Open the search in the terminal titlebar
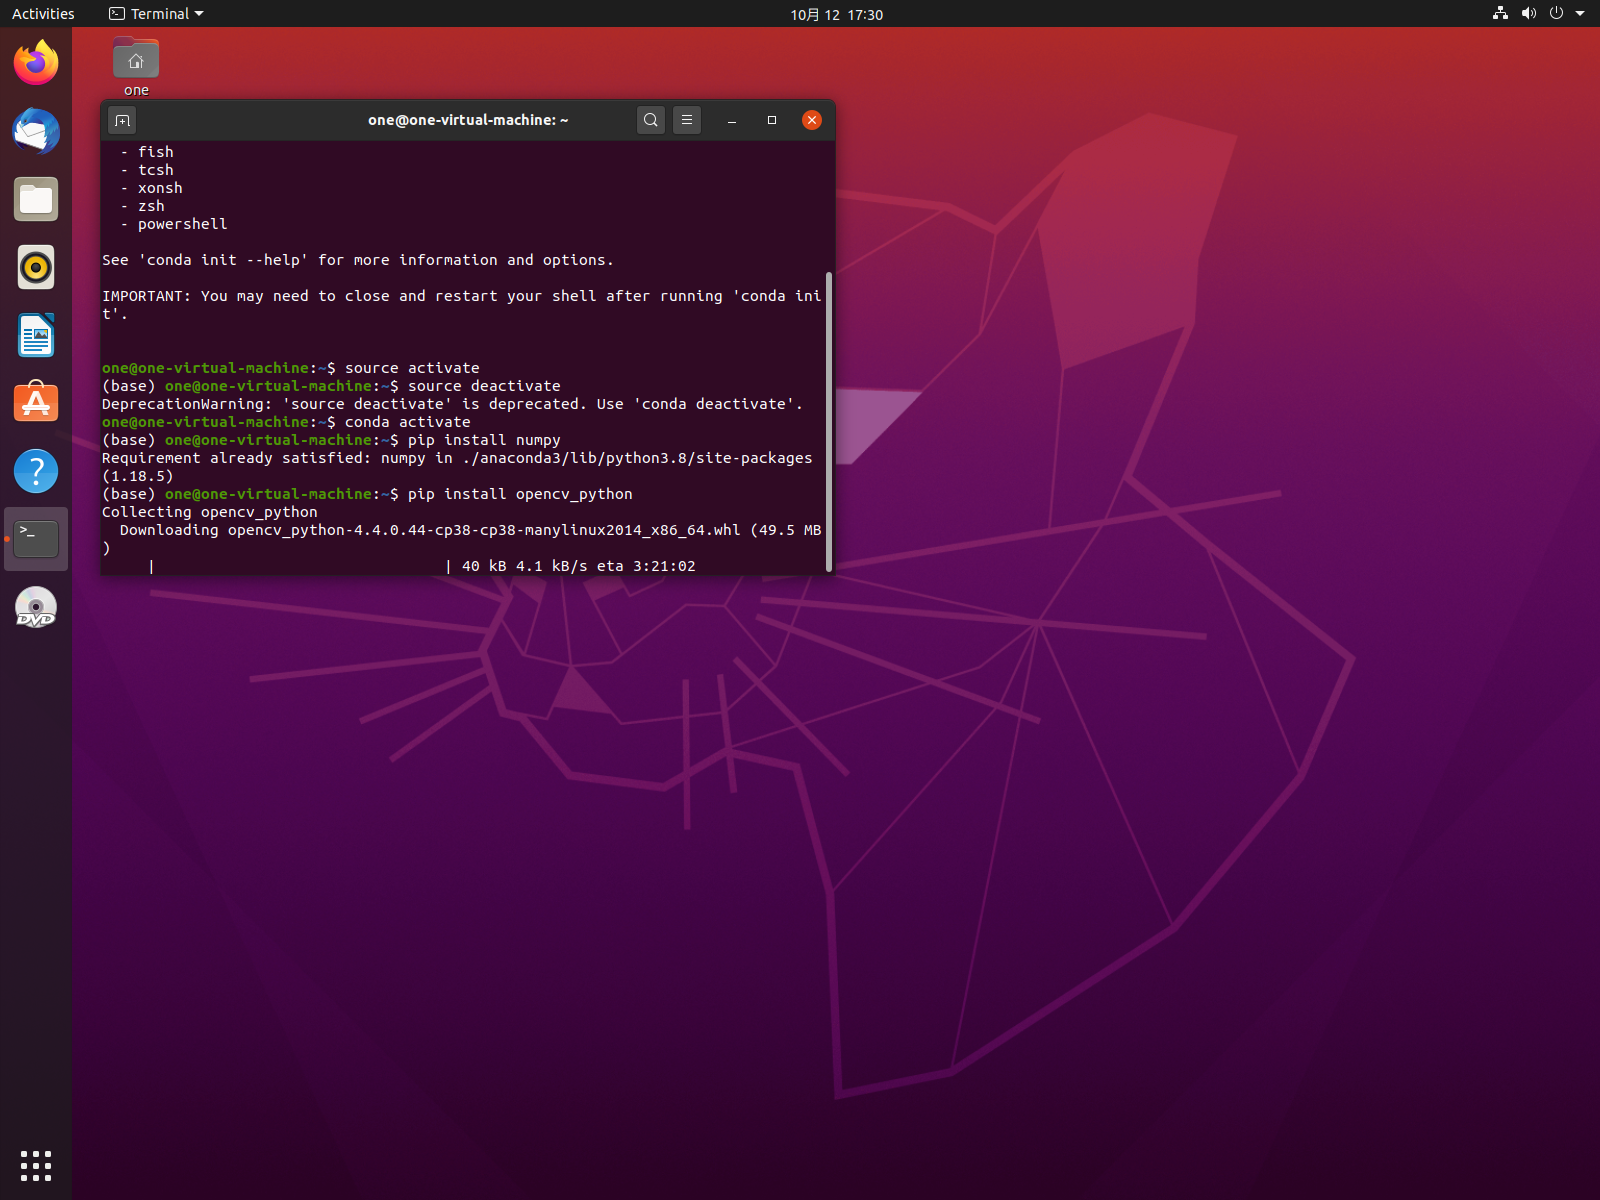The width and height of the screenshot is (1600, 1200). point(650,119)
